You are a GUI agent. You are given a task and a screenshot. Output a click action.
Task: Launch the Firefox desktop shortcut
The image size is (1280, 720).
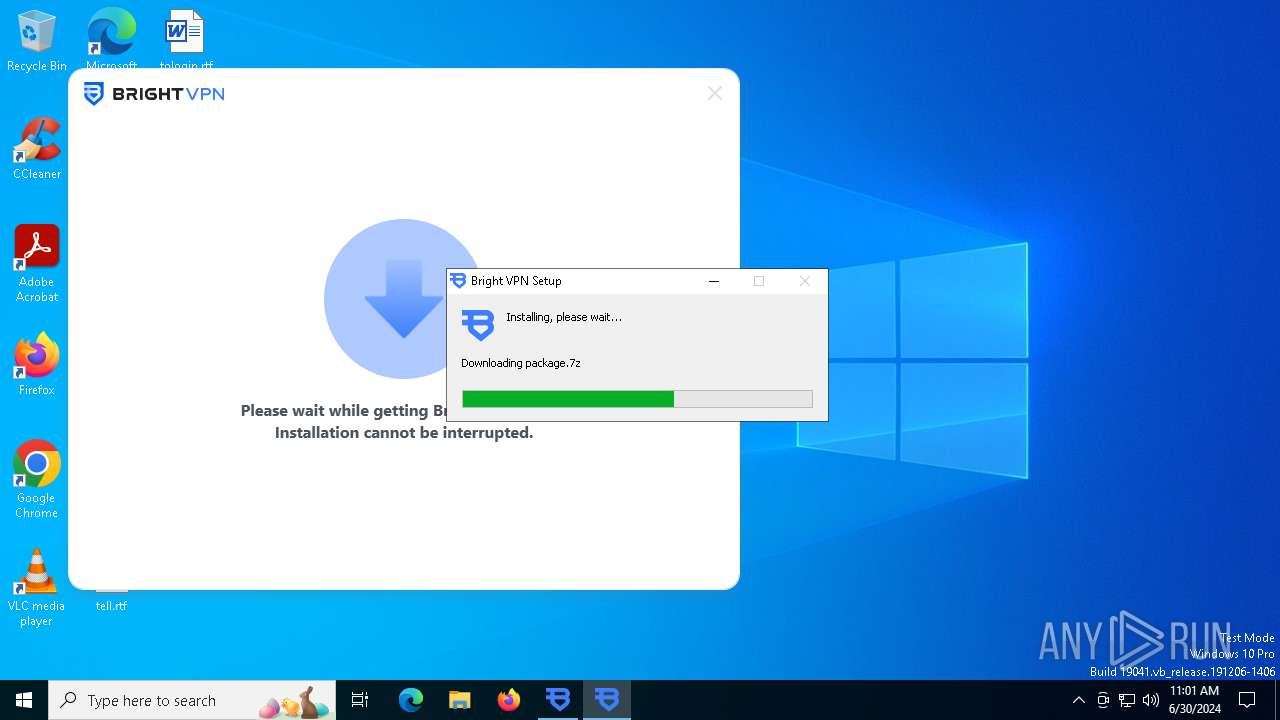point(37,364)
